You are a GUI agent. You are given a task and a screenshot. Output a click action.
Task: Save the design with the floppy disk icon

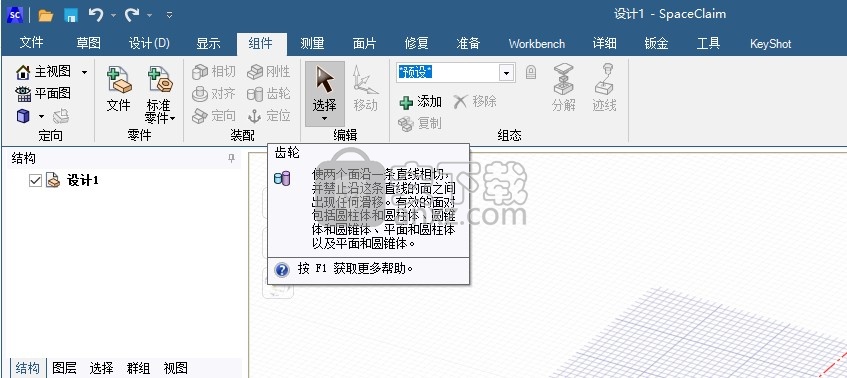click(x=71, y=16)
